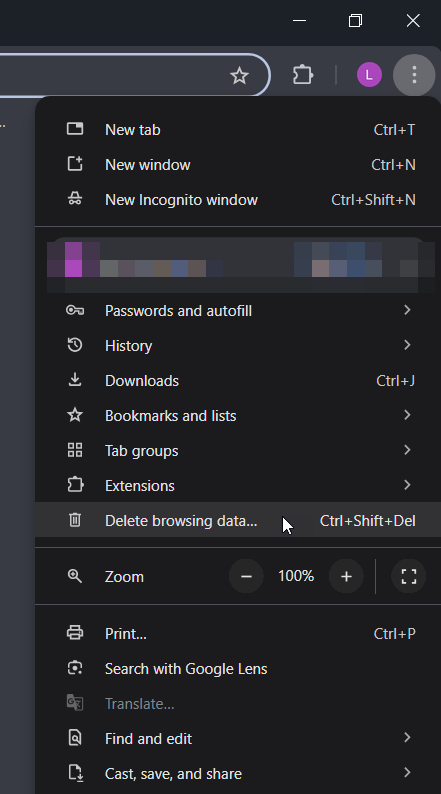Click the trash icon for Delete browsing data

(75, 520)
